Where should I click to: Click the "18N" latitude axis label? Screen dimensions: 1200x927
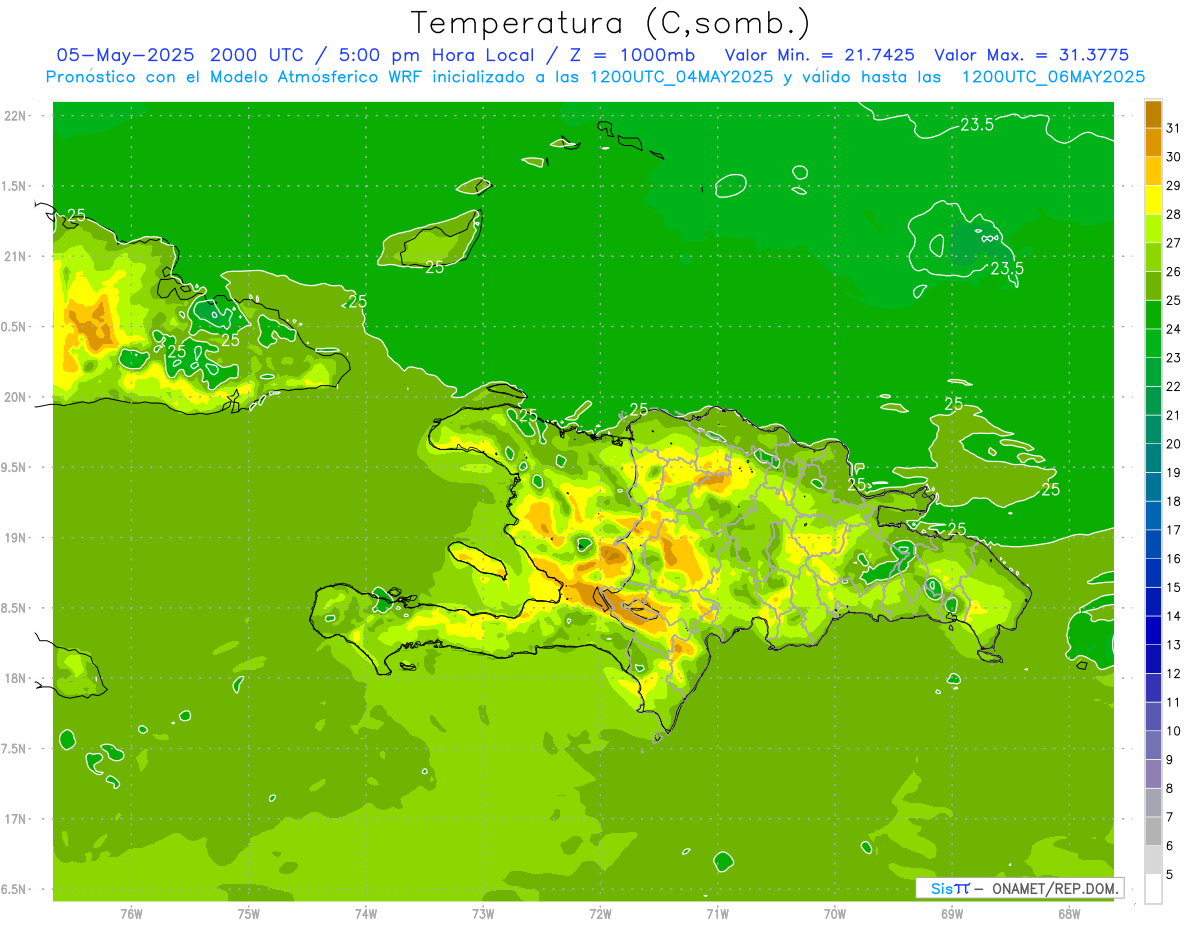(16, 678)
